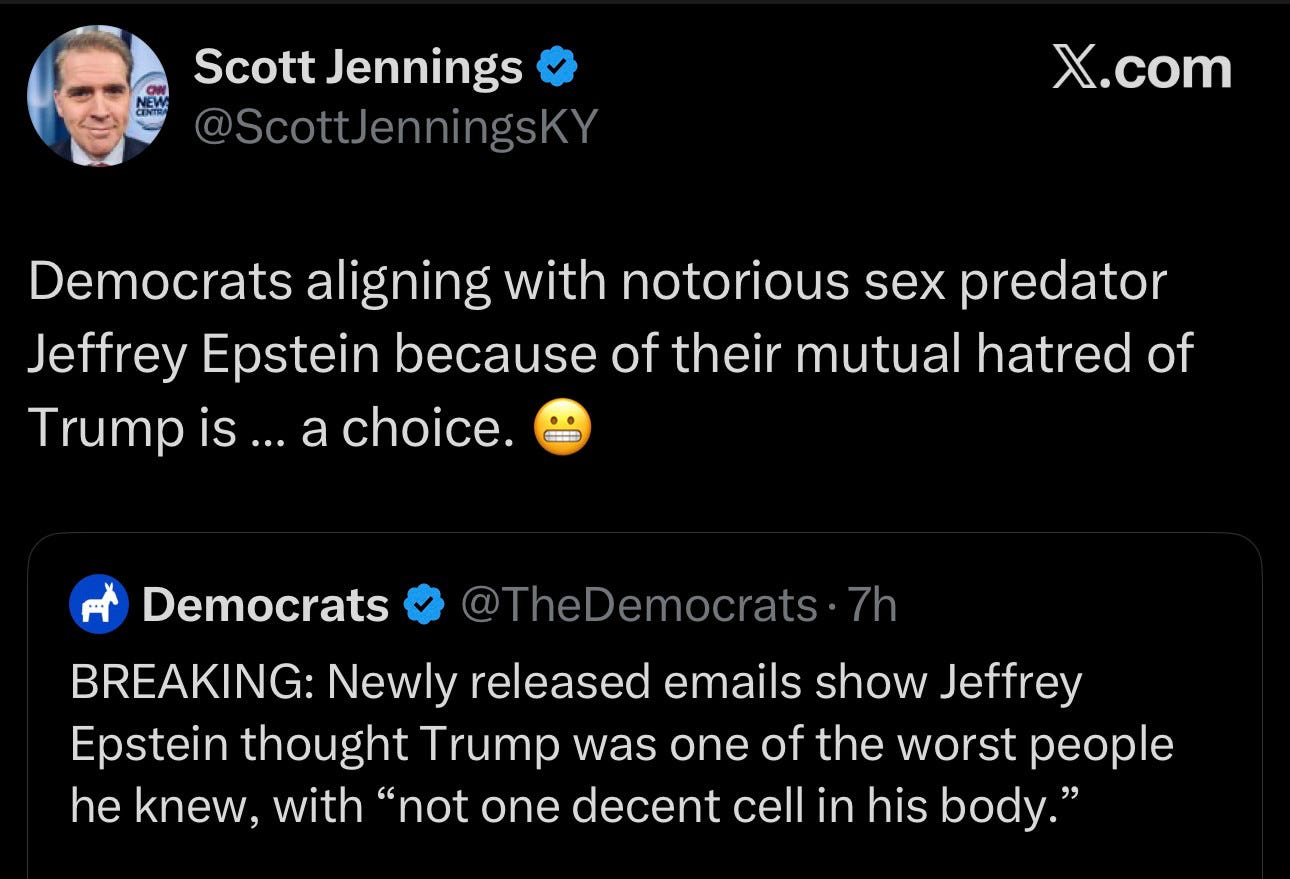Click the grimacing face emoji
The height and width of the screenshot is (879, 1290).
tap(563, 429)
